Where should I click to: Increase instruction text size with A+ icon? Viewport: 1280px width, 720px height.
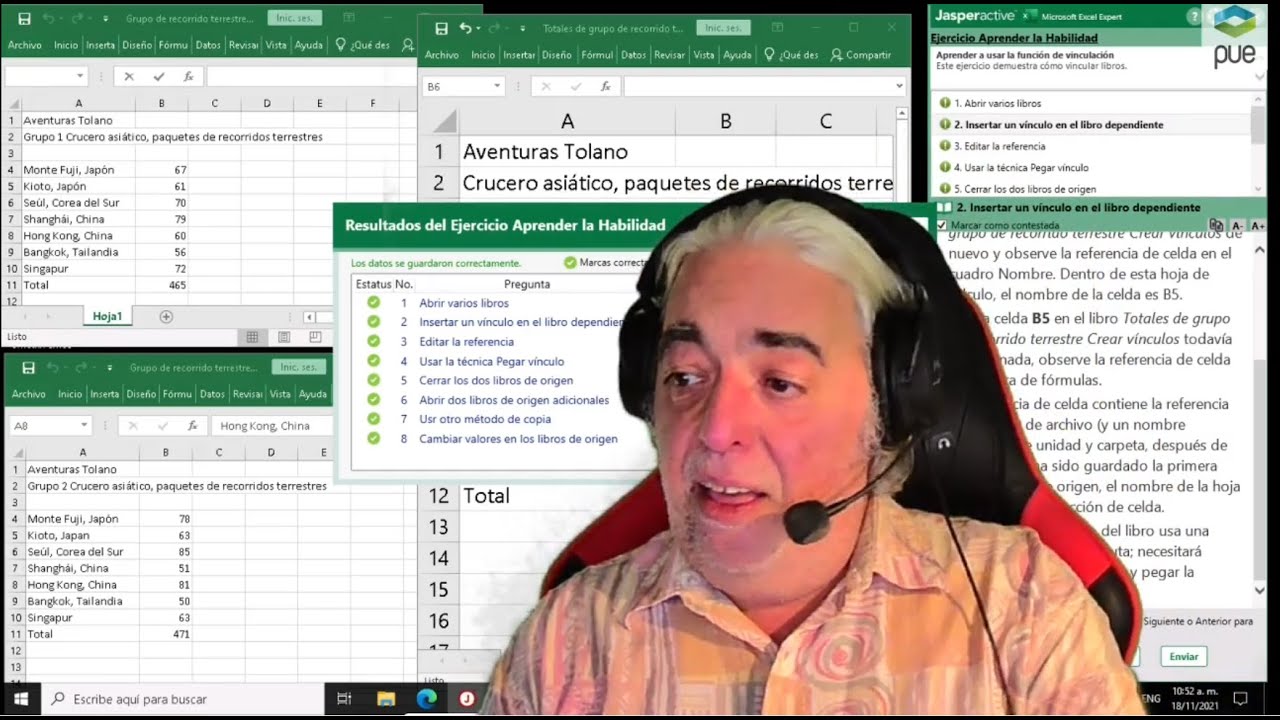coord(1257,226)
